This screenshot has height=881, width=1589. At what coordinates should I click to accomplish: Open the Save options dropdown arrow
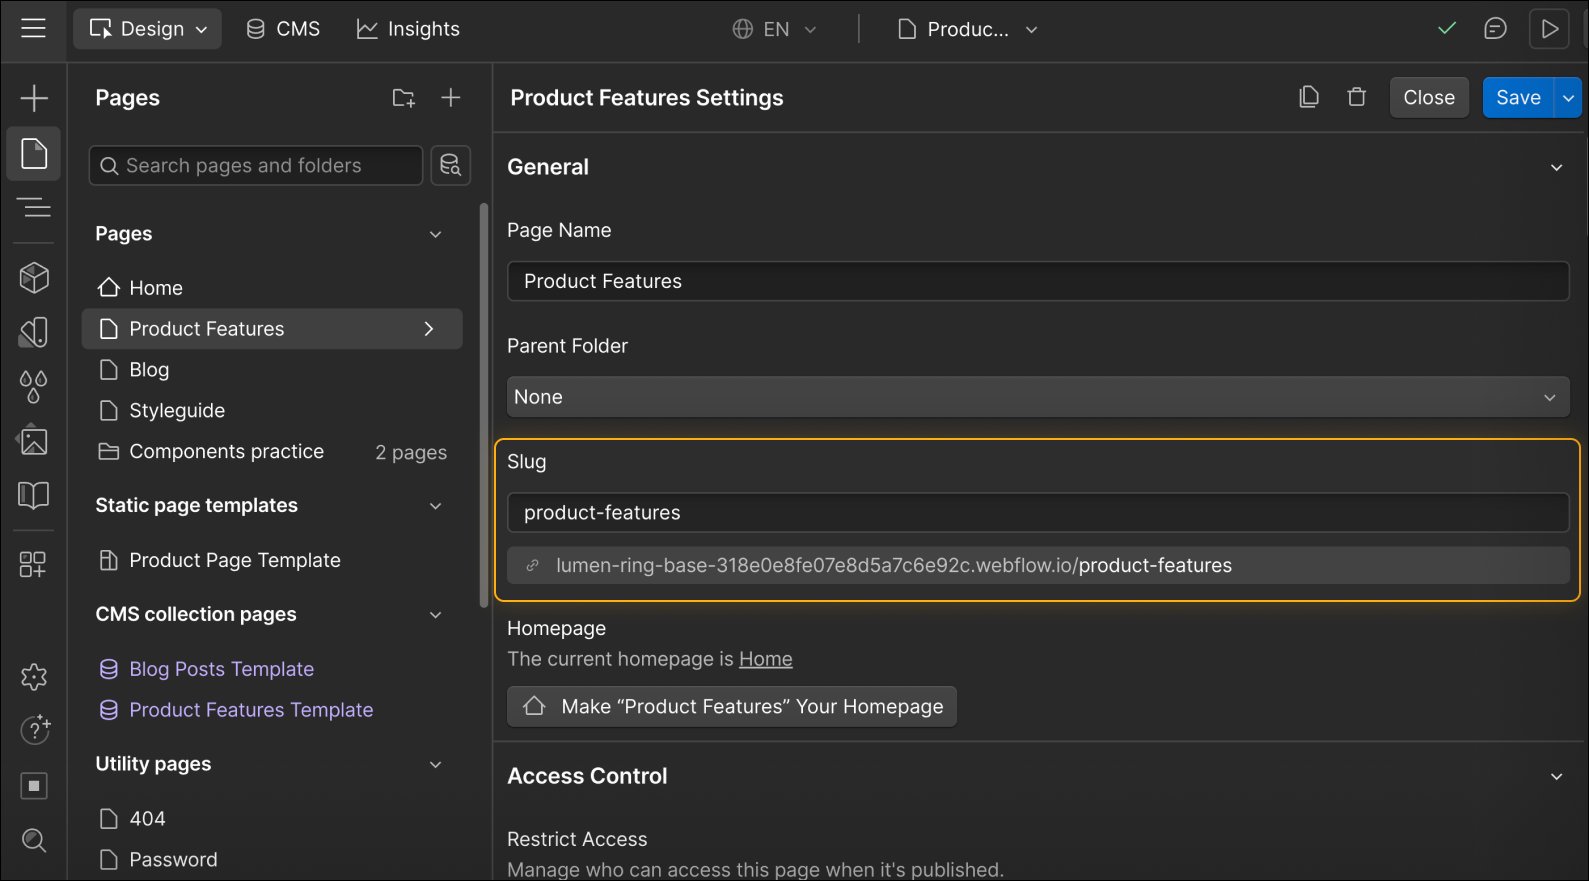tap(1568, 98)
